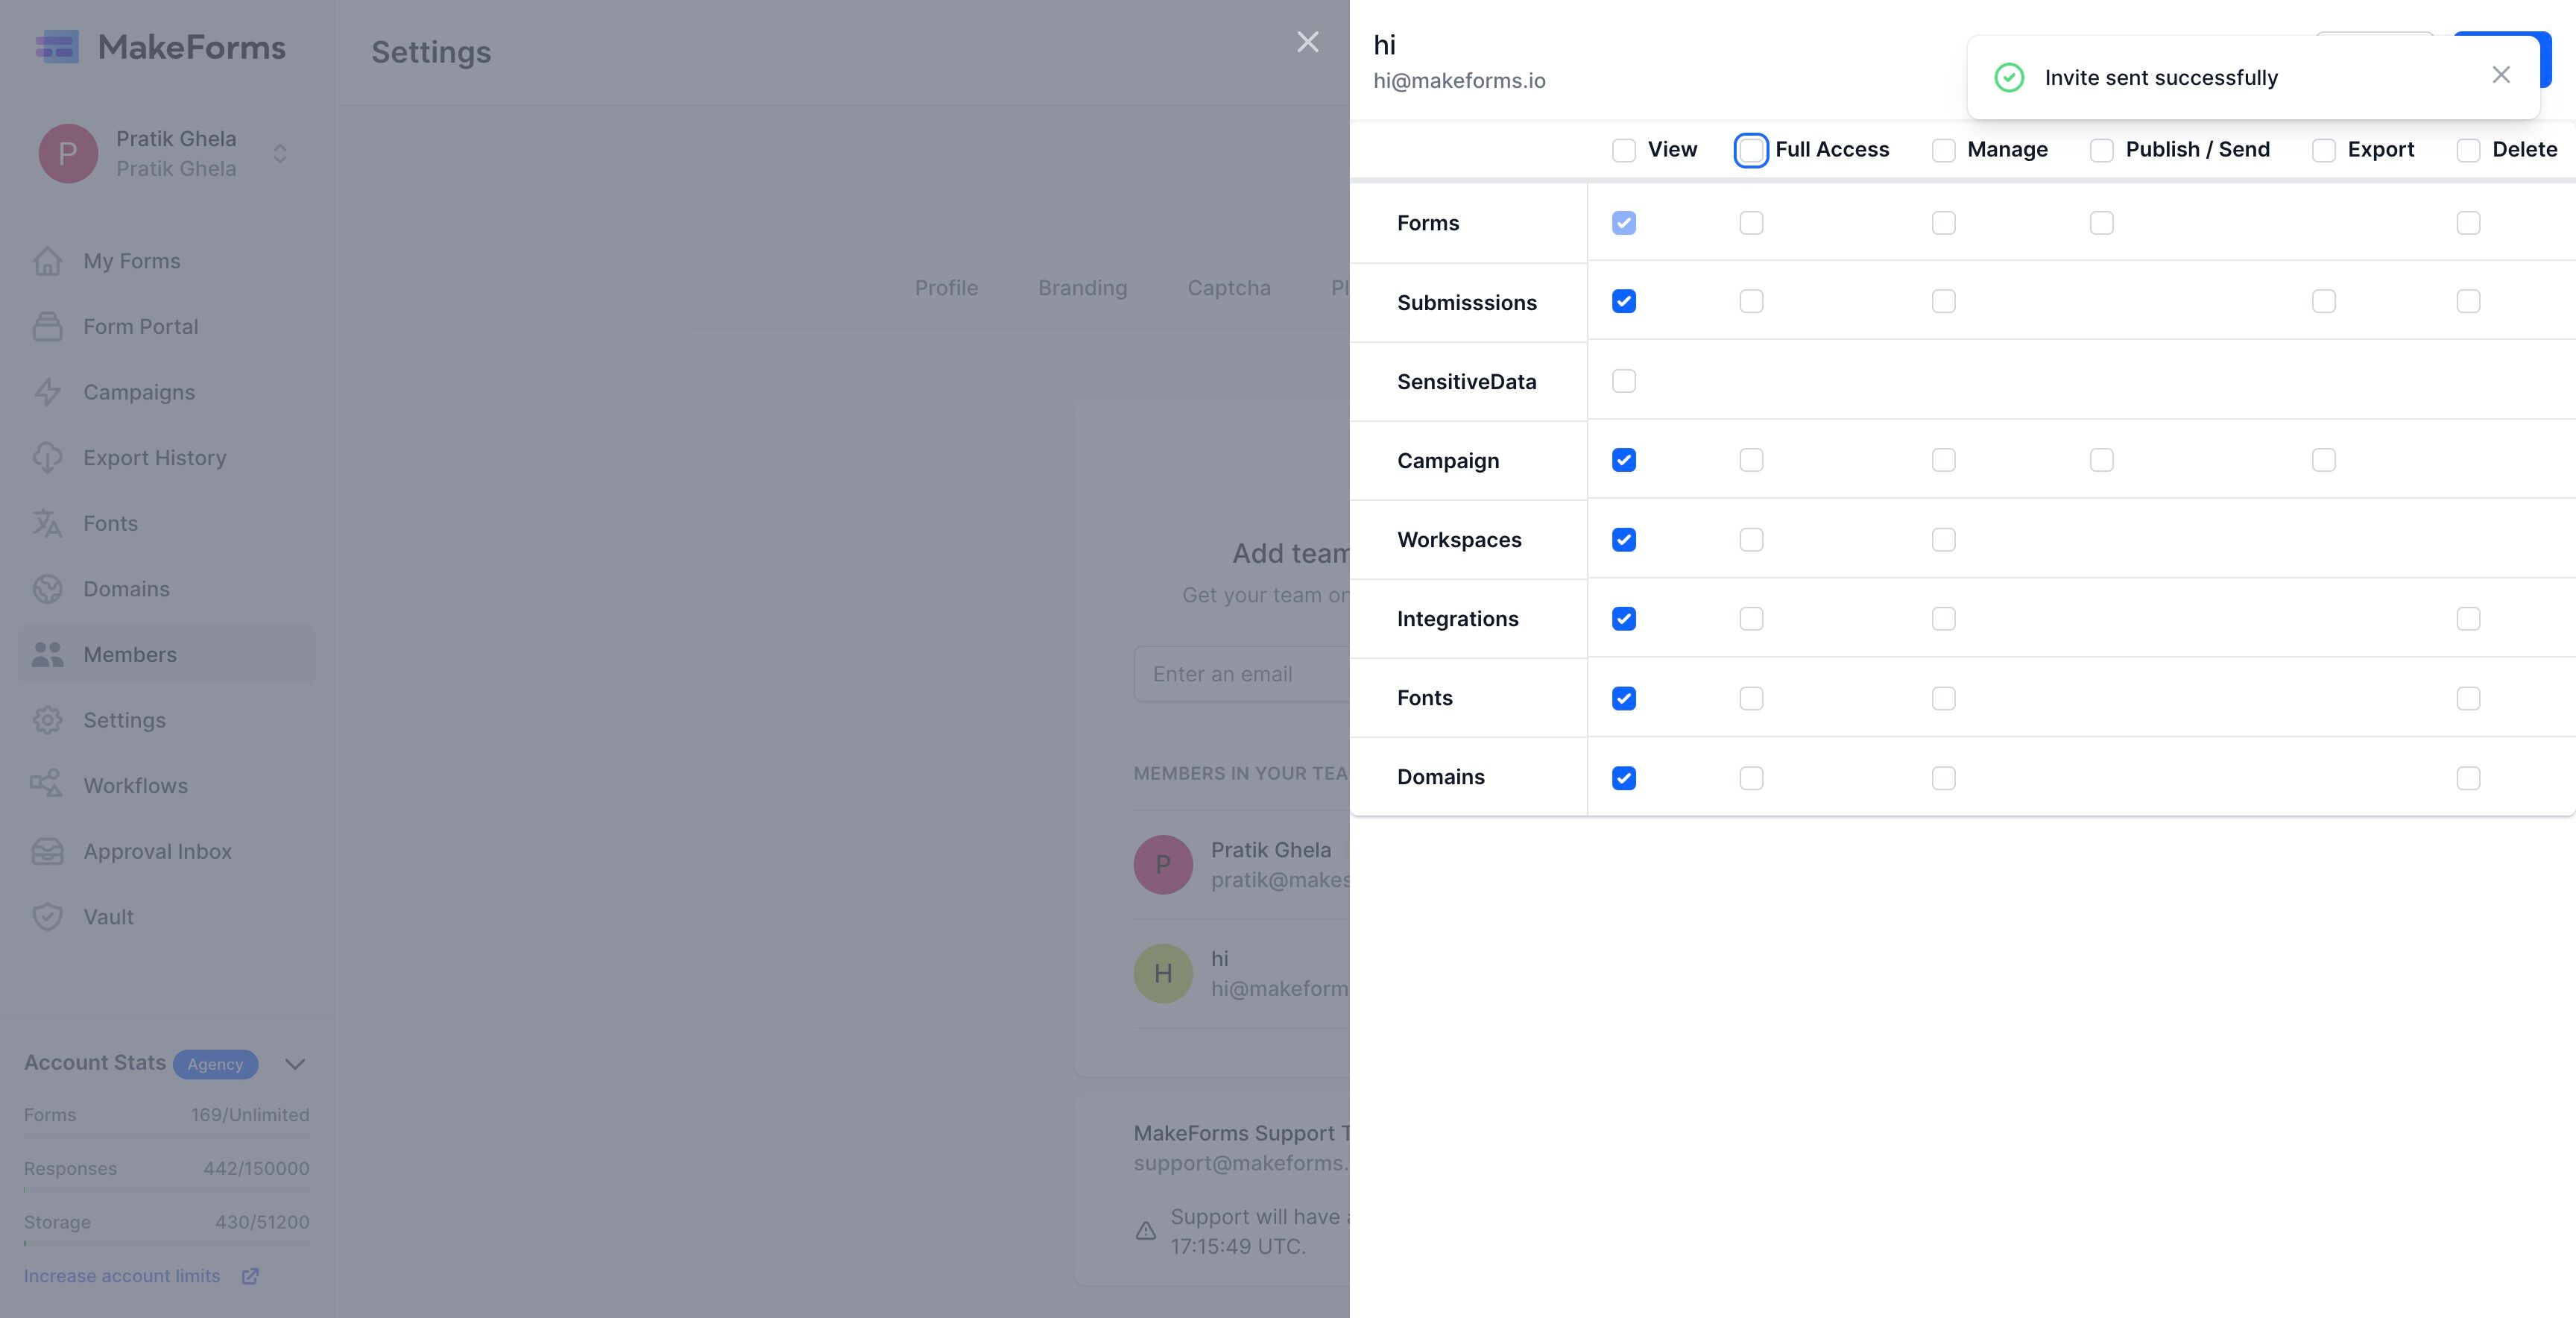This screenshot has width=2576, height=1318.
Task: Click the Storage usage progress bar
Action: tap(166, 1244)
